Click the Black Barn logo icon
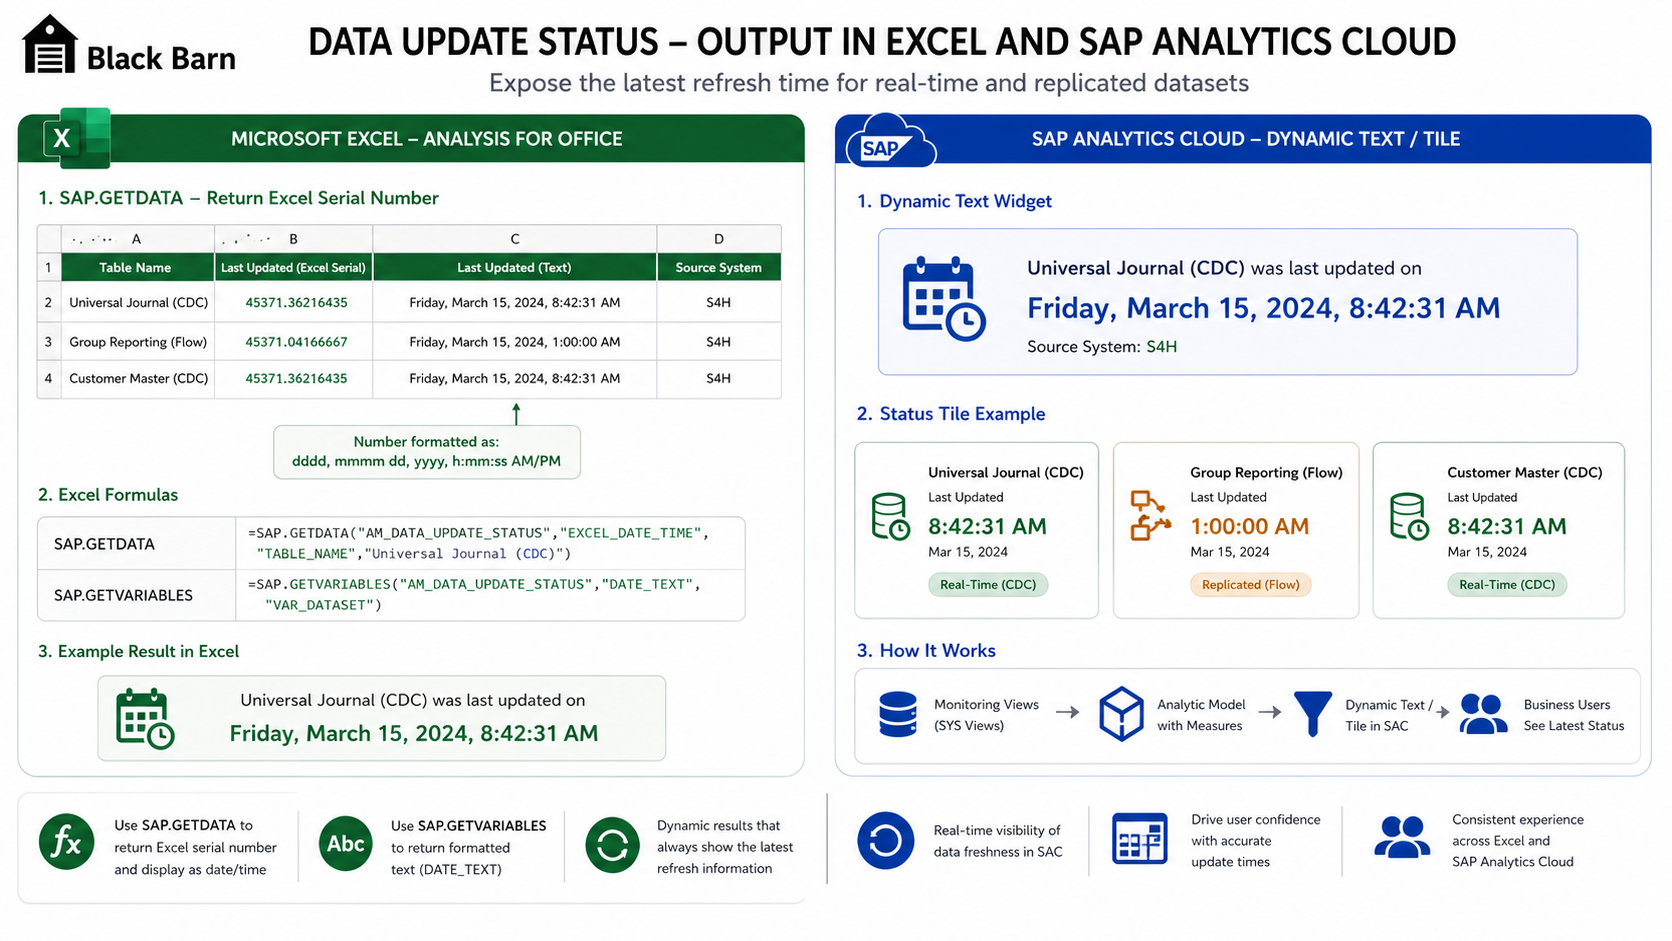 click(x=49, y=45)
